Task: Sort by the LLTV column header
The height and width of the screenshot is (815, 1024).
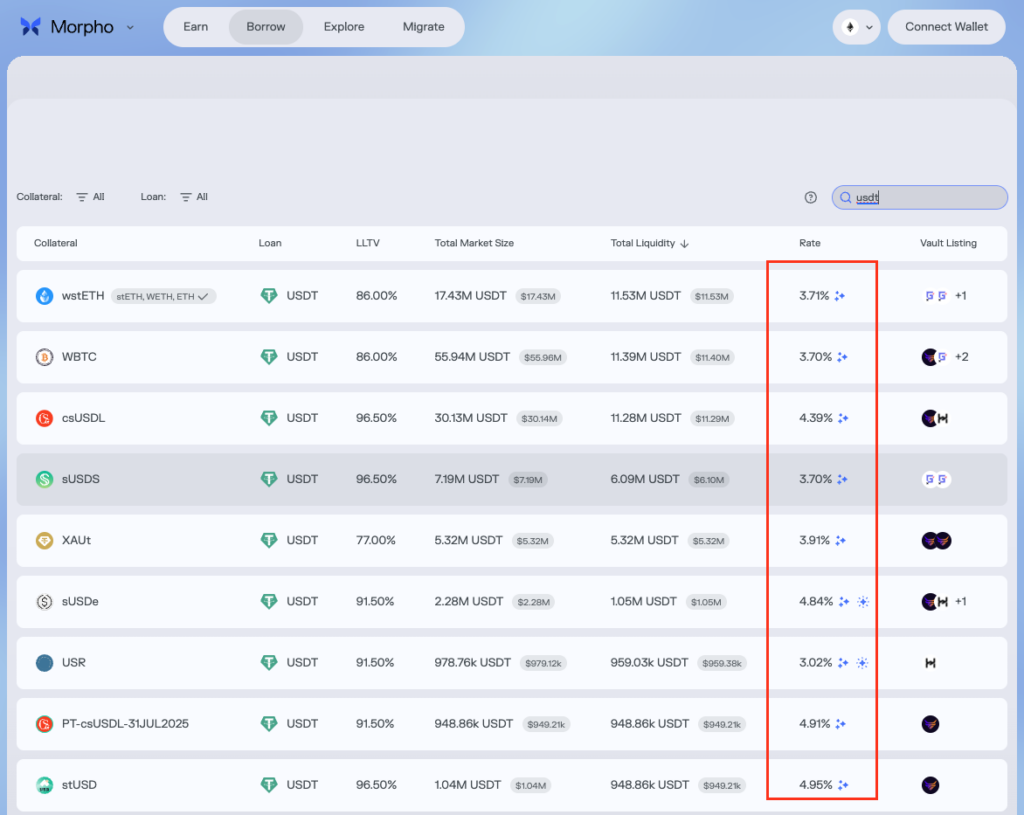Action: pyautogui.click(x=368, y=243)
